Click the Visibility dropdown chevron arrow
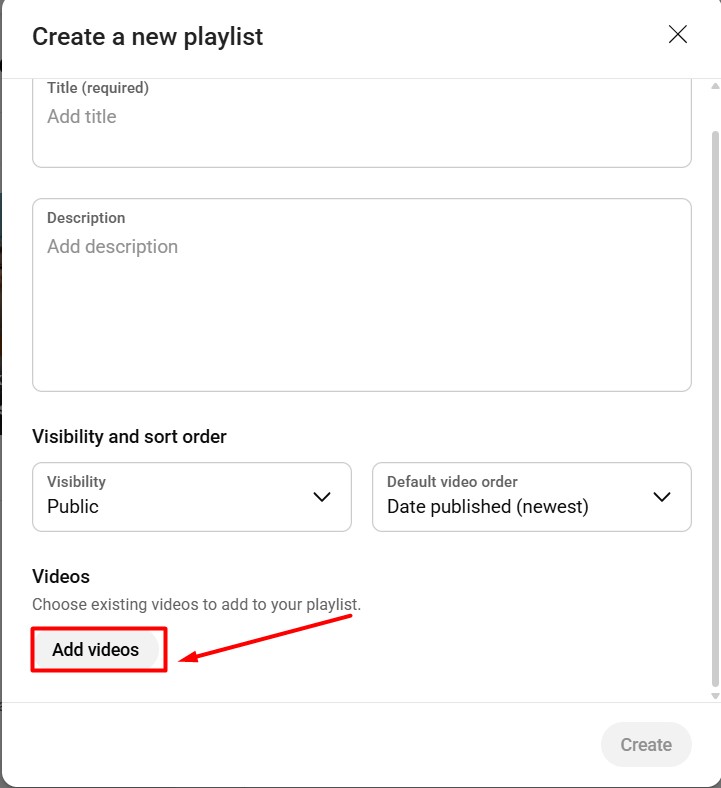Image resolution: width=721 pixels, height=788 pixels. pyautogui.click(x=322, y=497)
